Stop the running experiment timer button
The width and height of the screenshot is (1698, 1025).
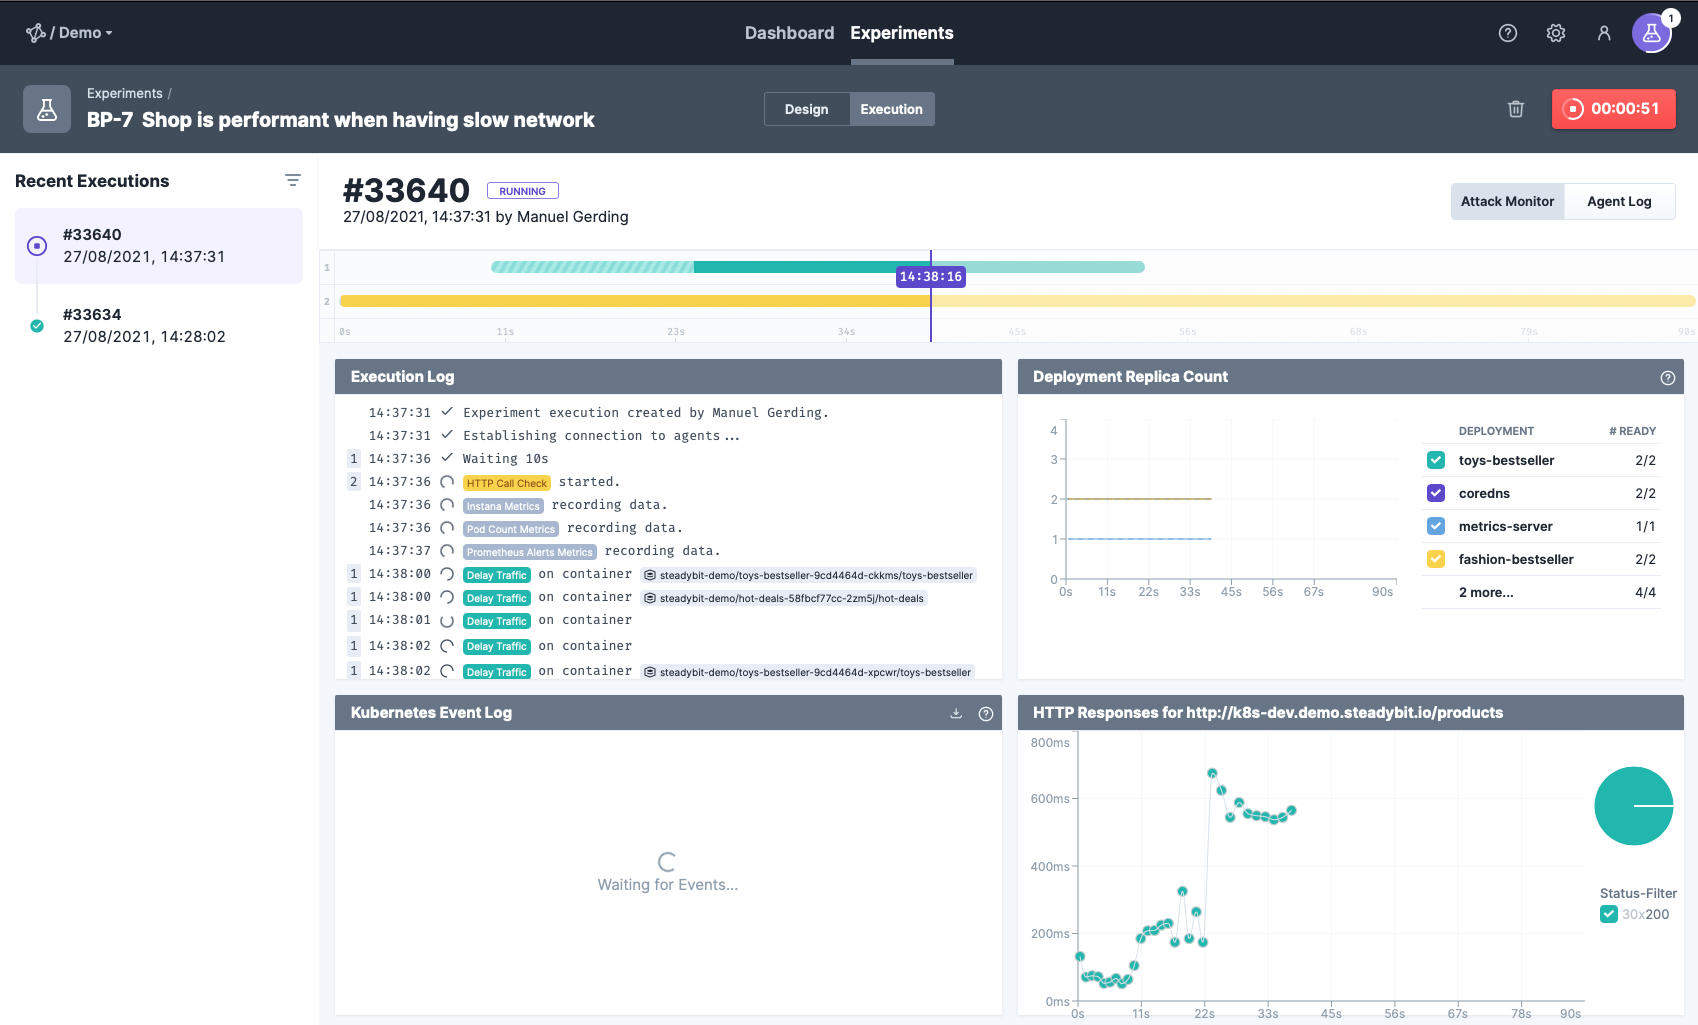tap(1613, 109)
